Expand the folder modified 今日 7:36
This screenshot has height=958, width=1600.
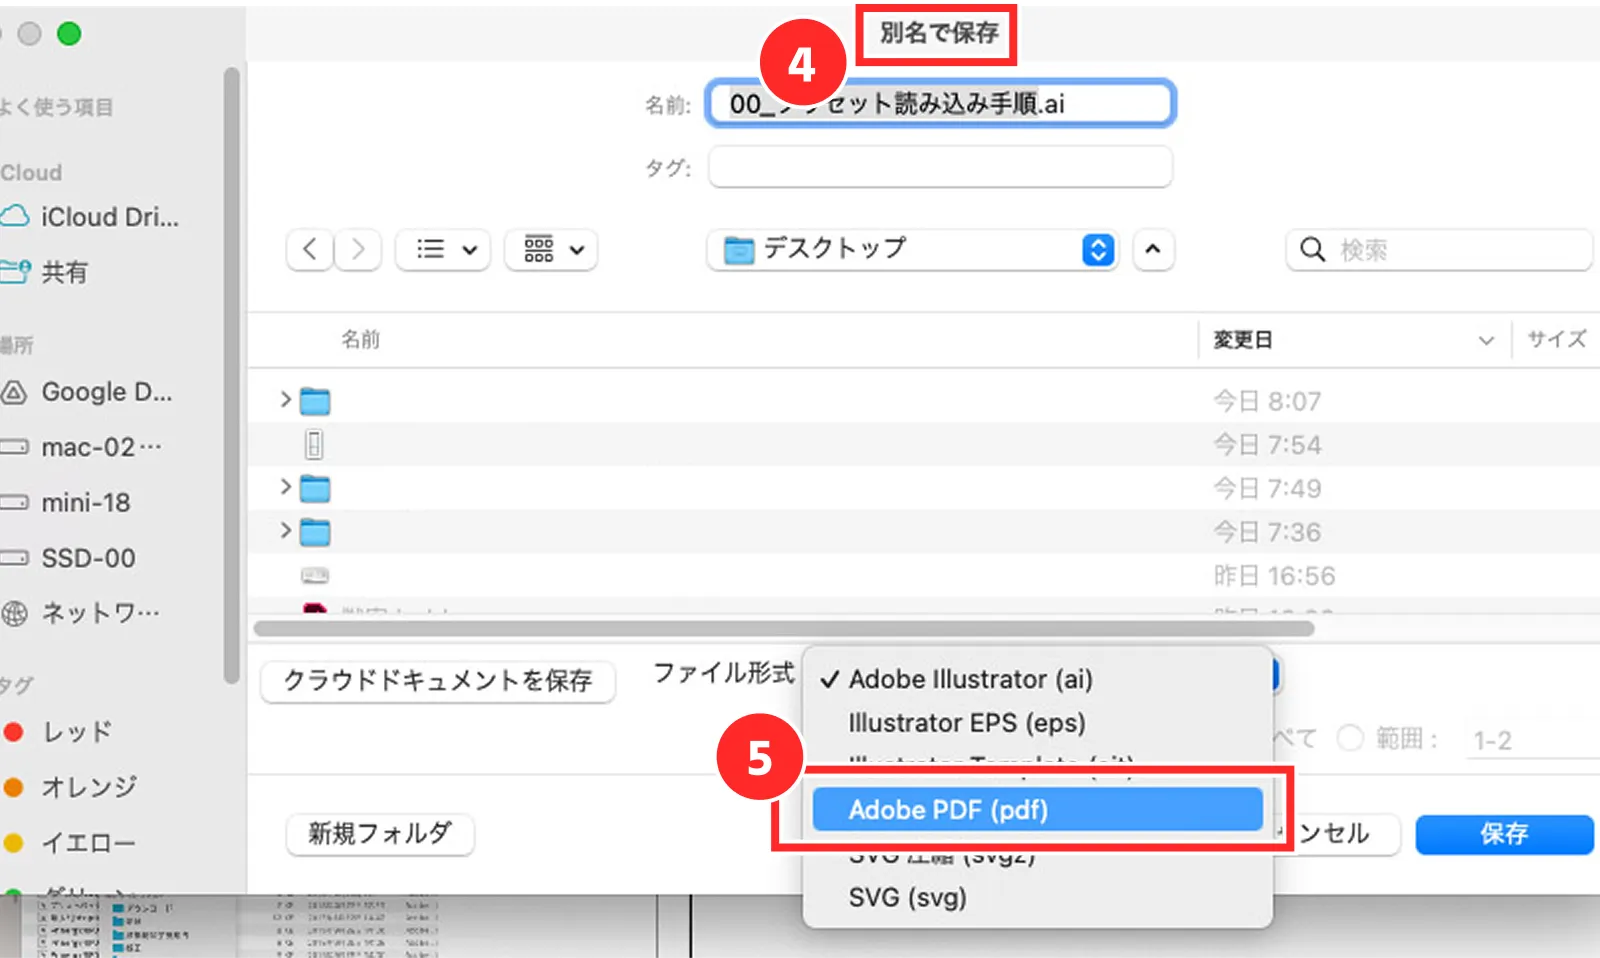286,530
